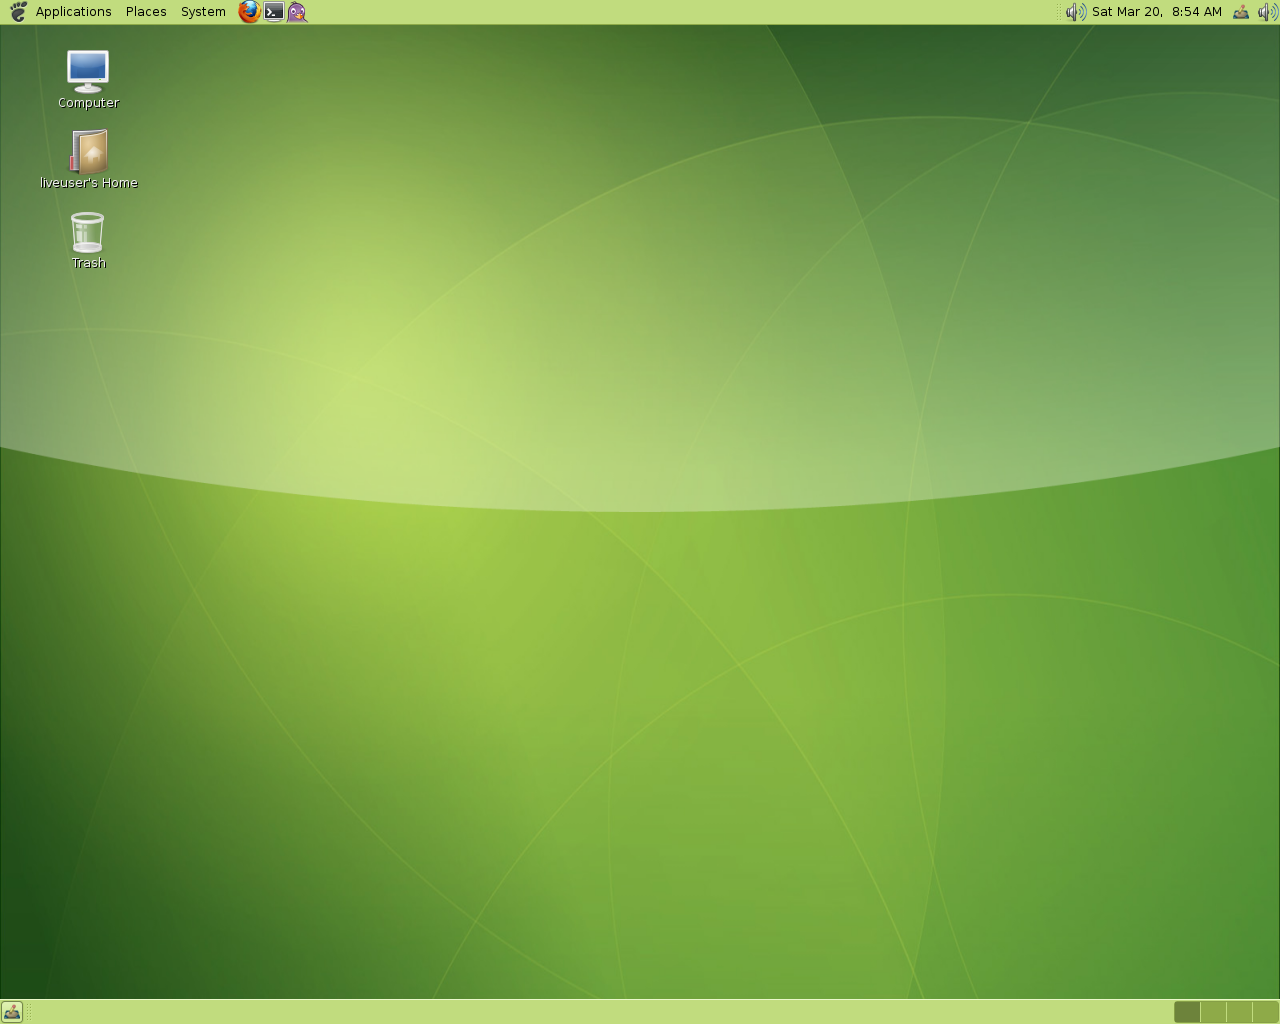The image size is (1280, 1024).
Task: Switch to the second workspace in the switcher
Action: pyautogui.click(x=1213, y=1012)
